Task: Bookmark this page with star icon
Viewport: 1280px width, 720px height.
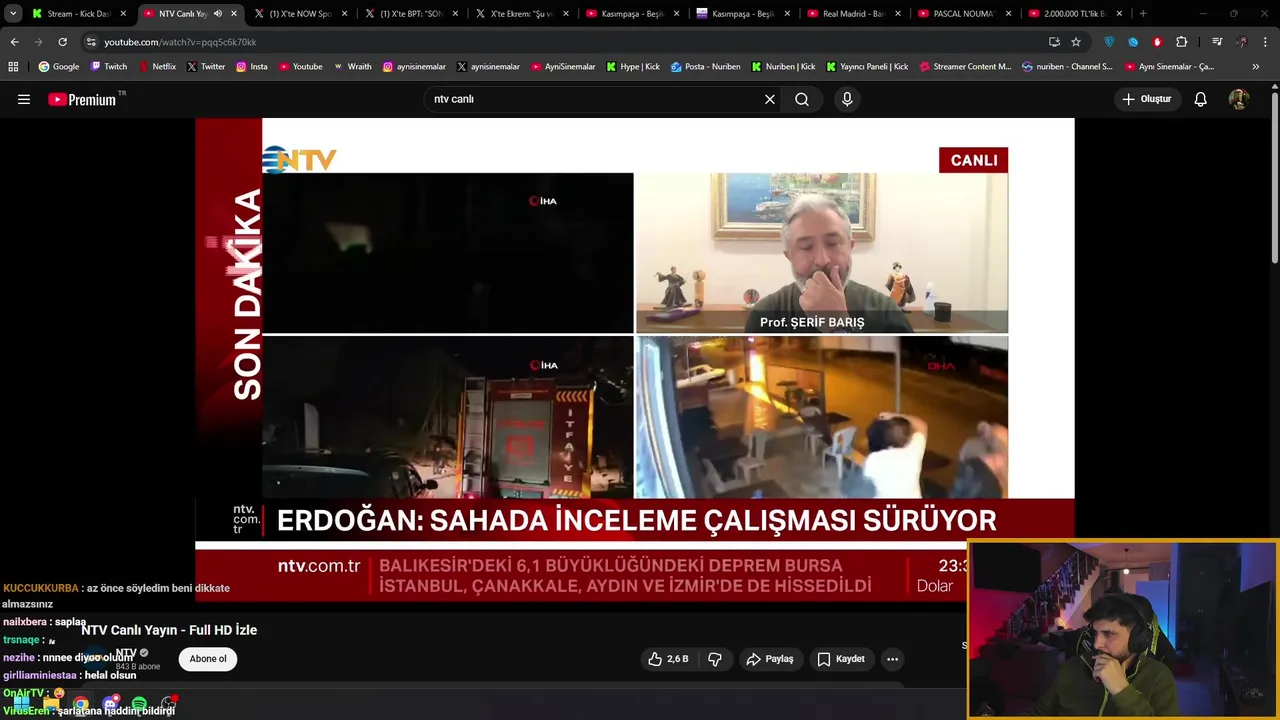Action: point(1076,42)
